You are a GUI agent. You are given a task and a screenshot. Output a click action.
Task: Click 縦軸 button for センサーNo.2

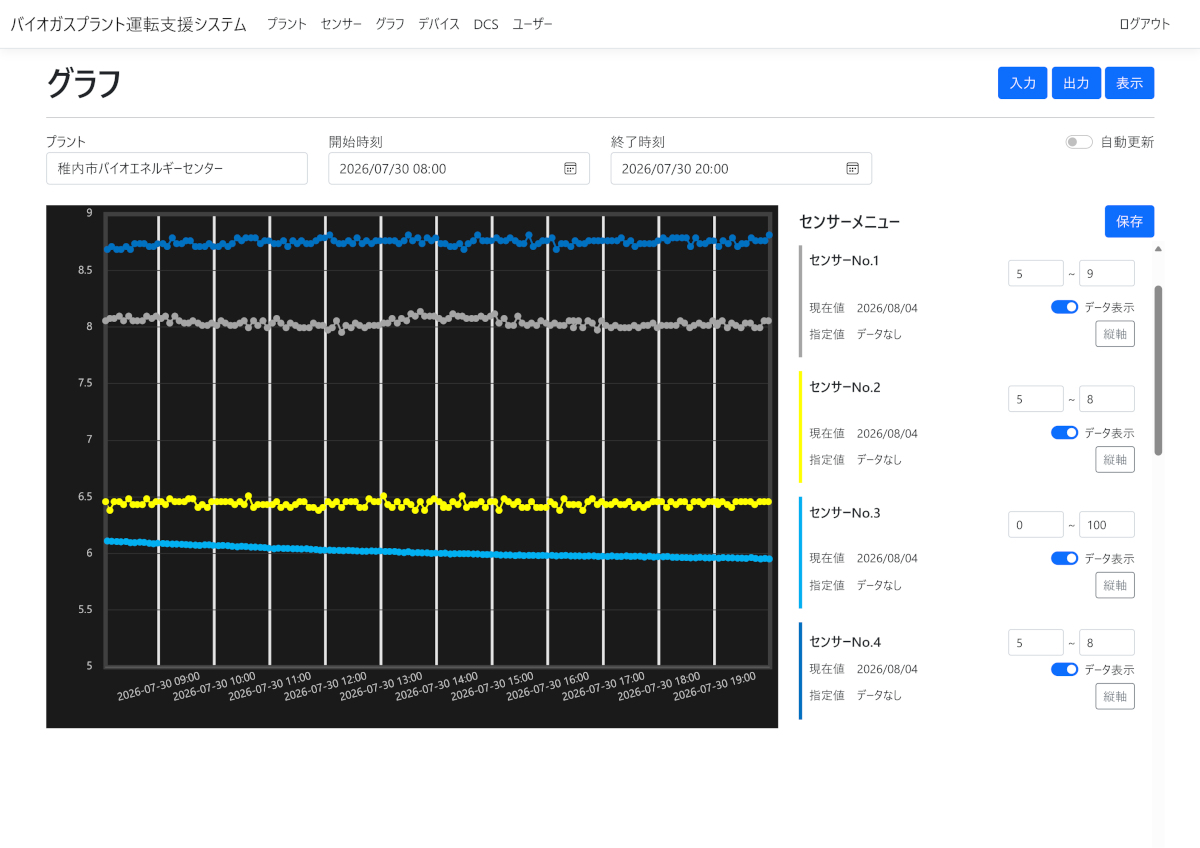click(1115, 459)
